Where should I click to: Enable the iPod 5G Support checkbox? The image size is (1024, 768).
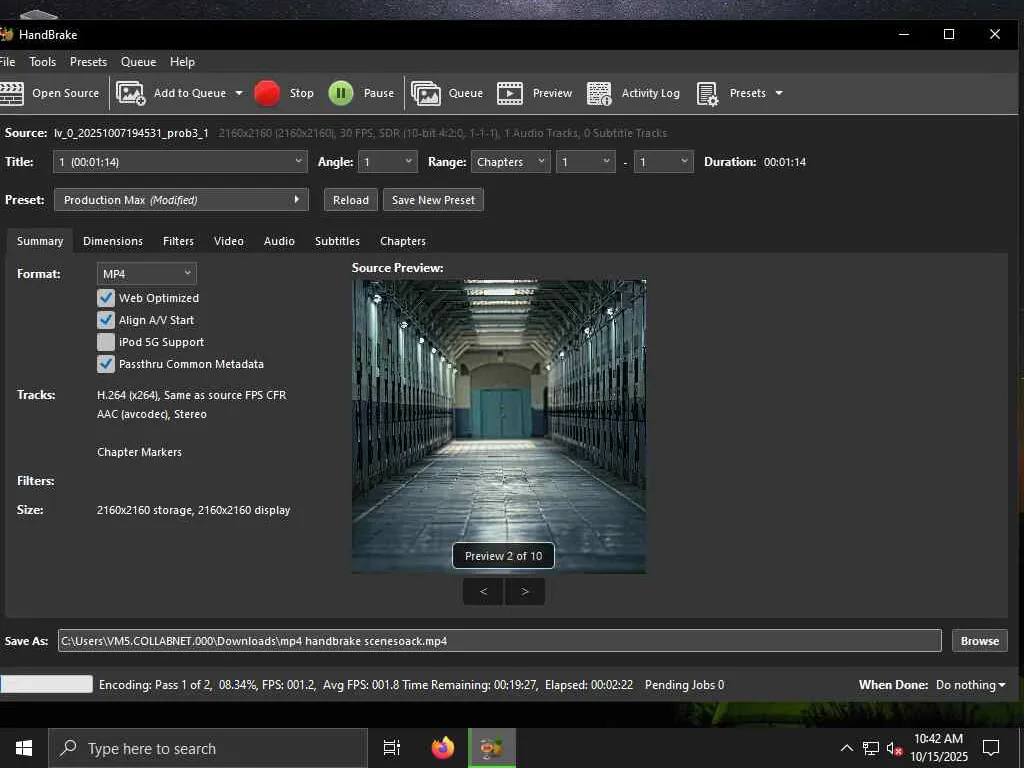(106, 342)
